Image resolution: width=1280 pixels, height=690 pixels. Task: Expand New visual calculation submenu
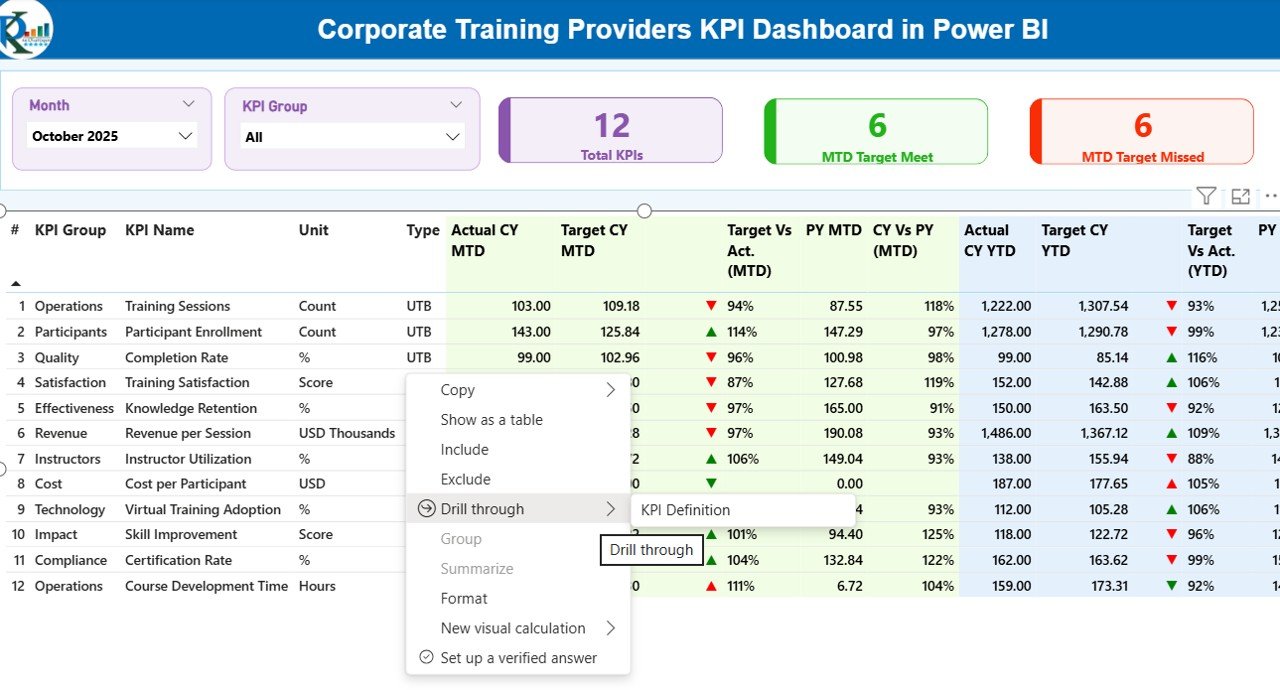coord(610,628)
